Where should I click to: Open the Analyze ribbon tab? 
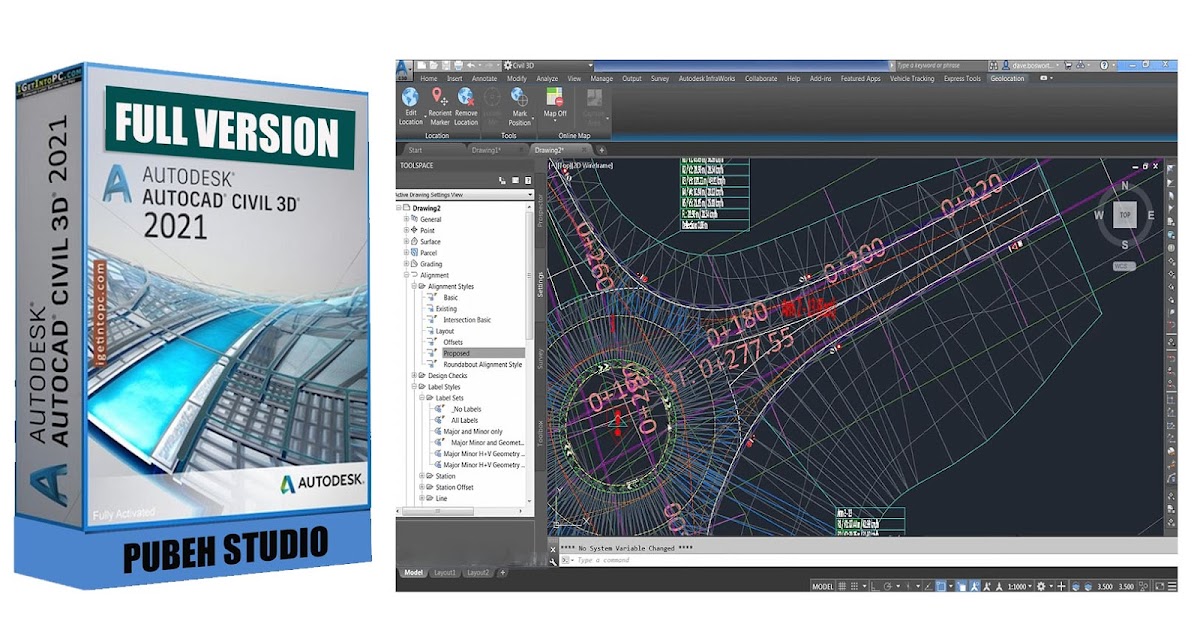(547, 78)
